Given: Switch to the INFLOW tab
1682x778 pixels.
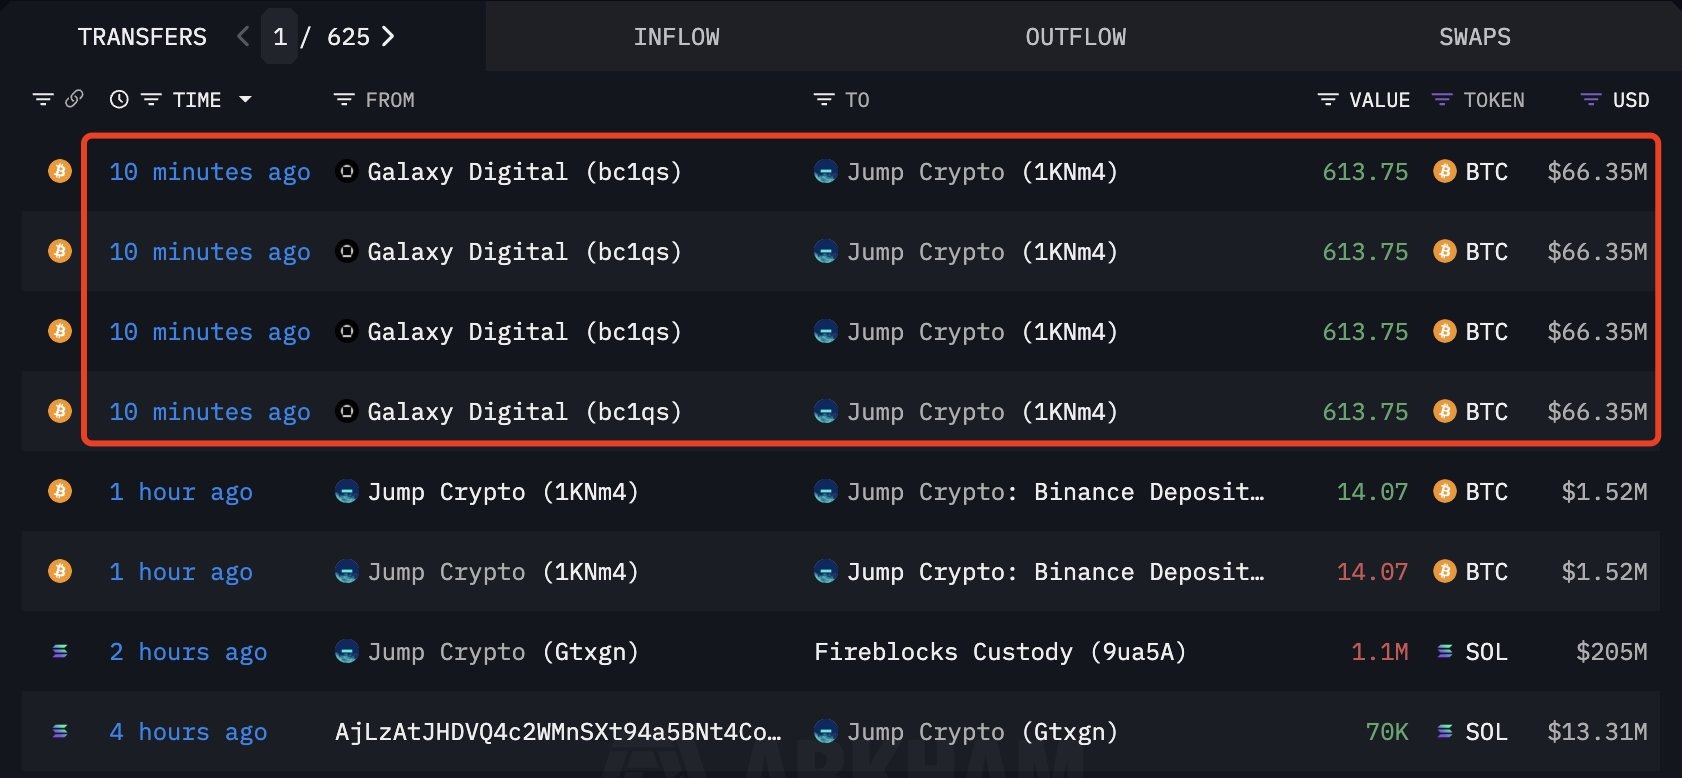Looking at the screenshot, I should pyautogui.click(x=676, y=37).
